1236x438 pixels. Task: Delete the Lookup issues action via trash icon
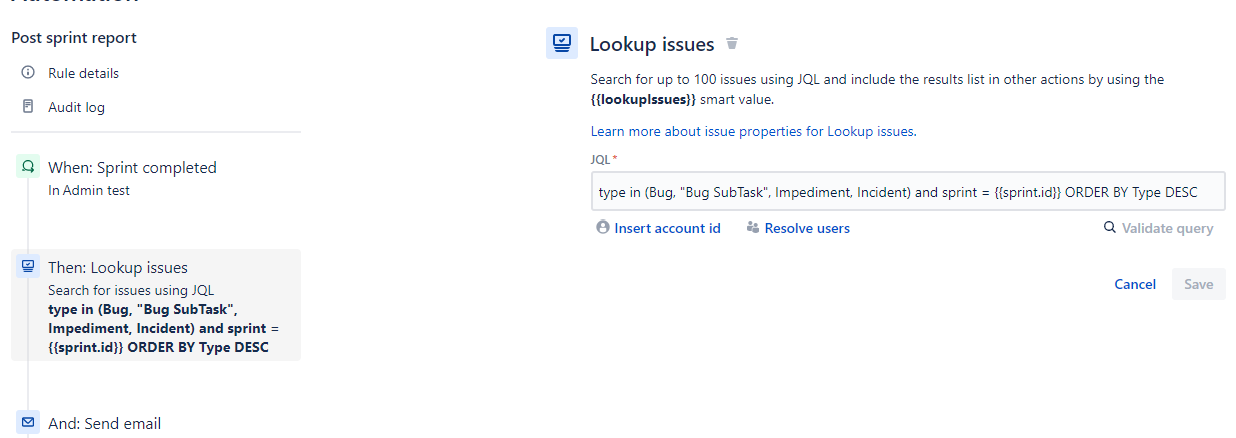[732, 44]
